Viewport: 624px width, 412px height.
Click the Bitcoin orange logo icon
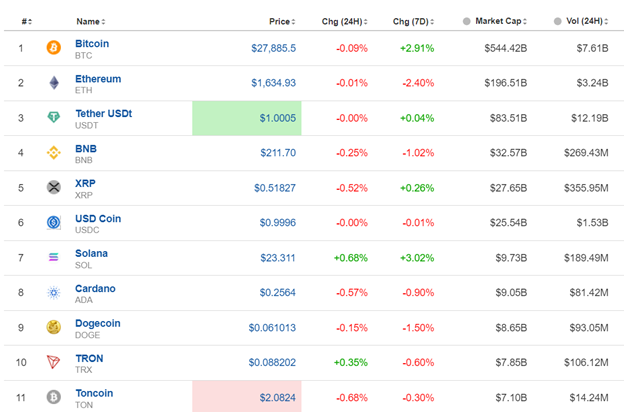point(54,48)
